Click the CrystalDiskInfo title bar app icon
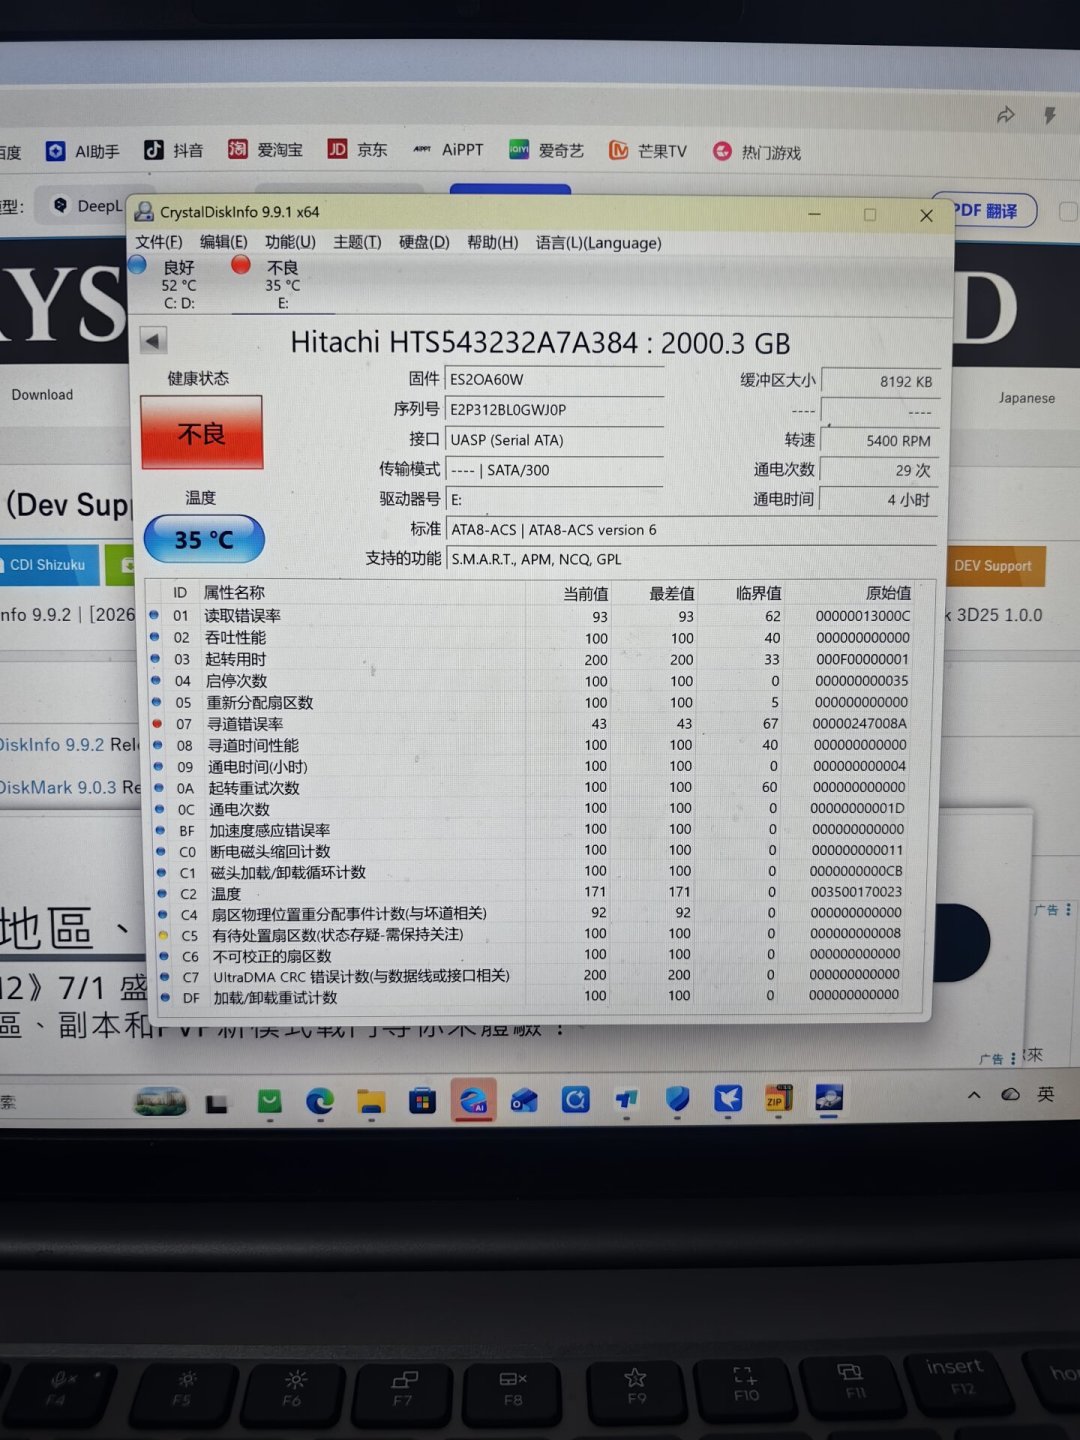Image resolution: width=1080 pixels, height=1440 pixels. [145, 212]
